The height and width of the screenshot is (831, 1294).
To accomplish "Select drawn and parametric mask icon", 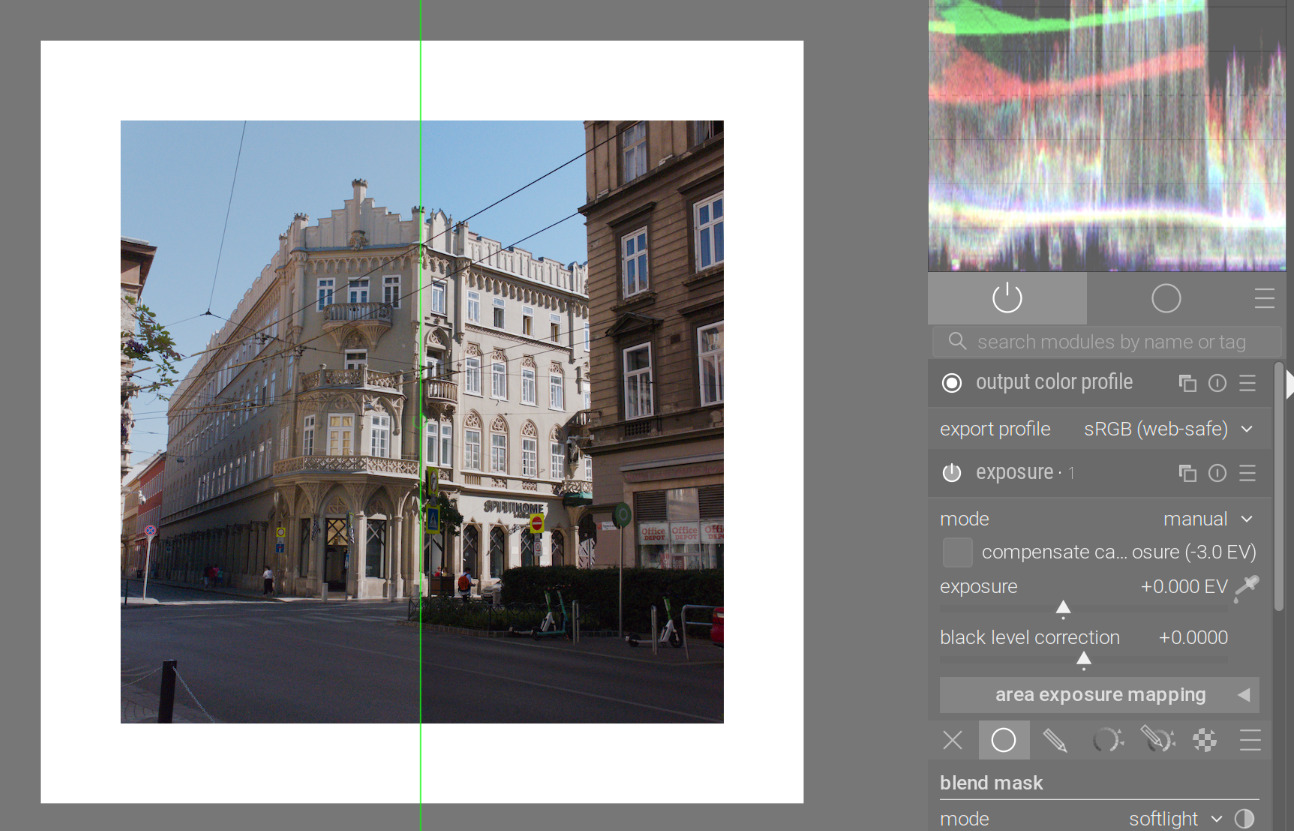I will click(1157, 740).
